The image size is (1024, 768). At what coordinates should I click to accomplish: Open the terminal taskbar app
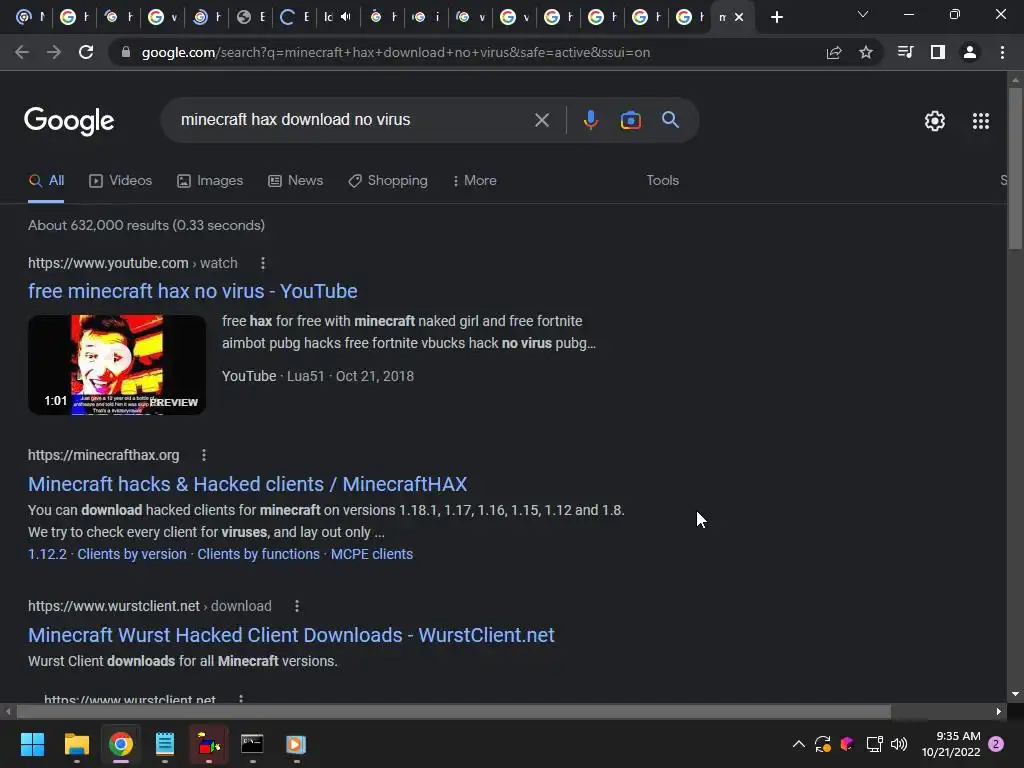252,744
